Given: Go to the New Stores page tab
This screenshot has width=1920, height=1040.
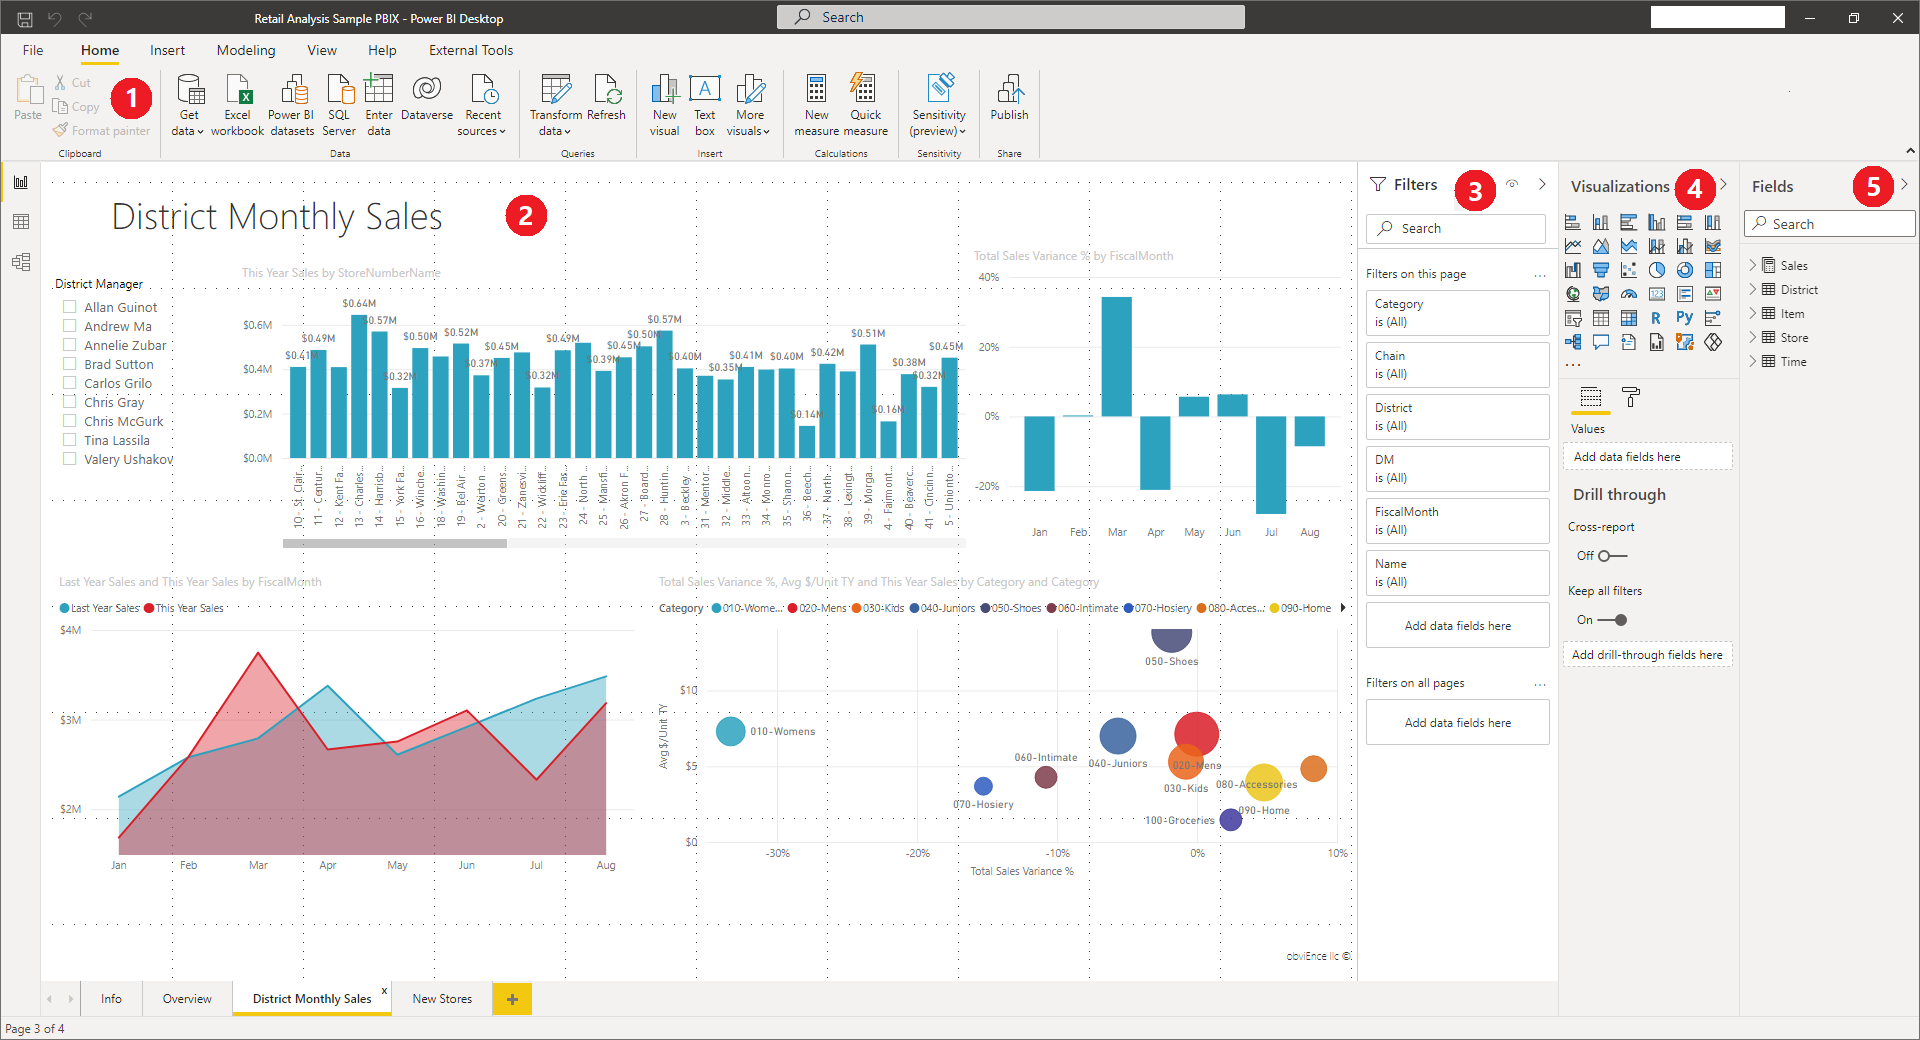Looking at the screenshot, I should point(442,999).
